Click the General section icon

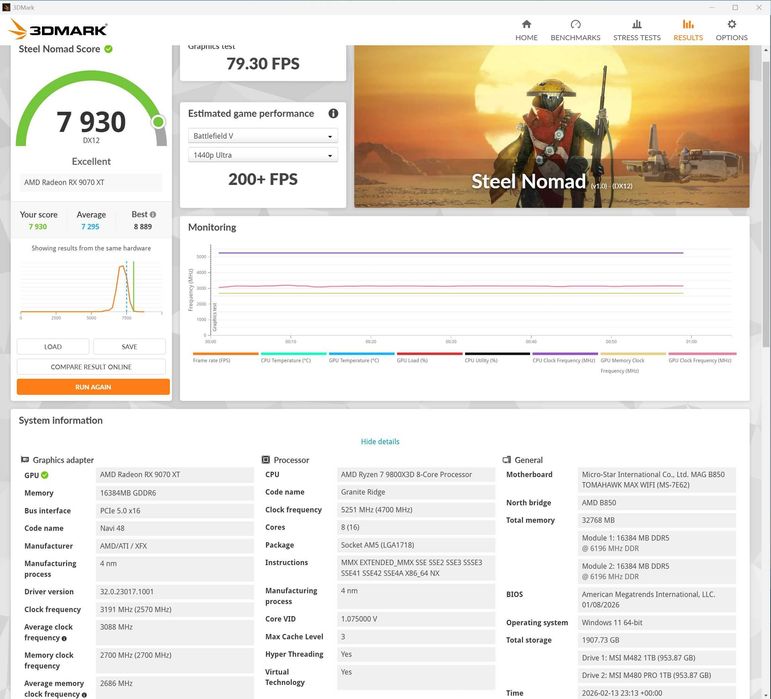[506, 460]
